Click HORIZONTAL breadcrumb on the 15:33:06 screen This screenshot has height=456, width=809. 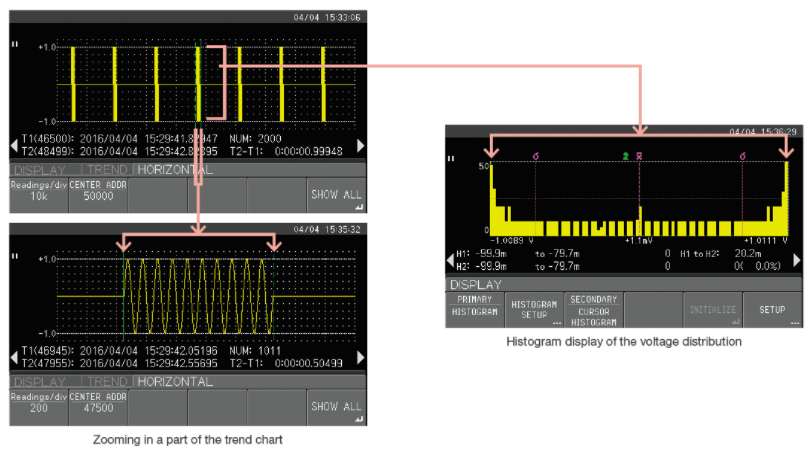[x=175, y=170]
